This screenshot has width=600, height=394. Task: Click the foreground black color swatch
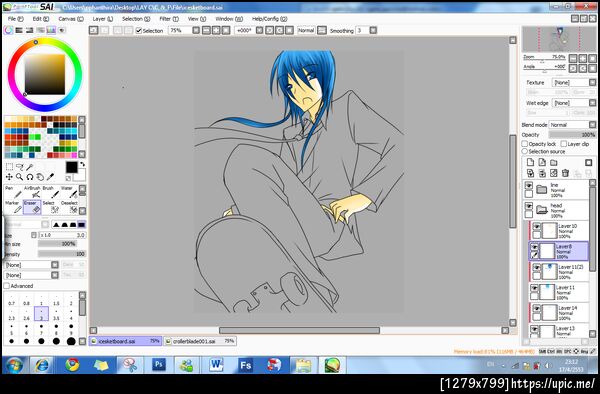tap(72, 168)
